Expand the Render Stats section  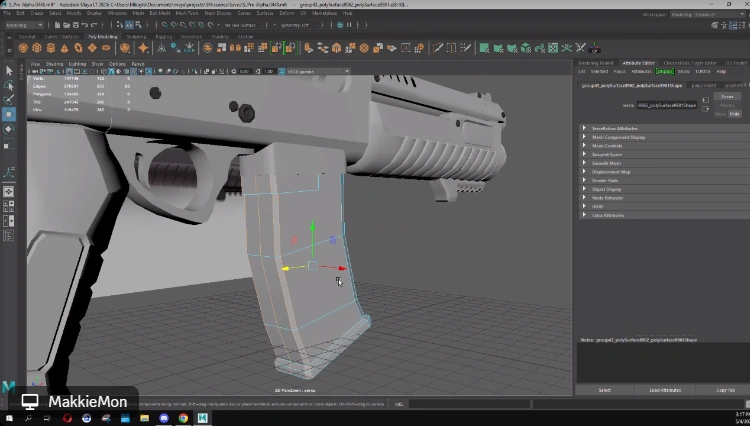605,180
